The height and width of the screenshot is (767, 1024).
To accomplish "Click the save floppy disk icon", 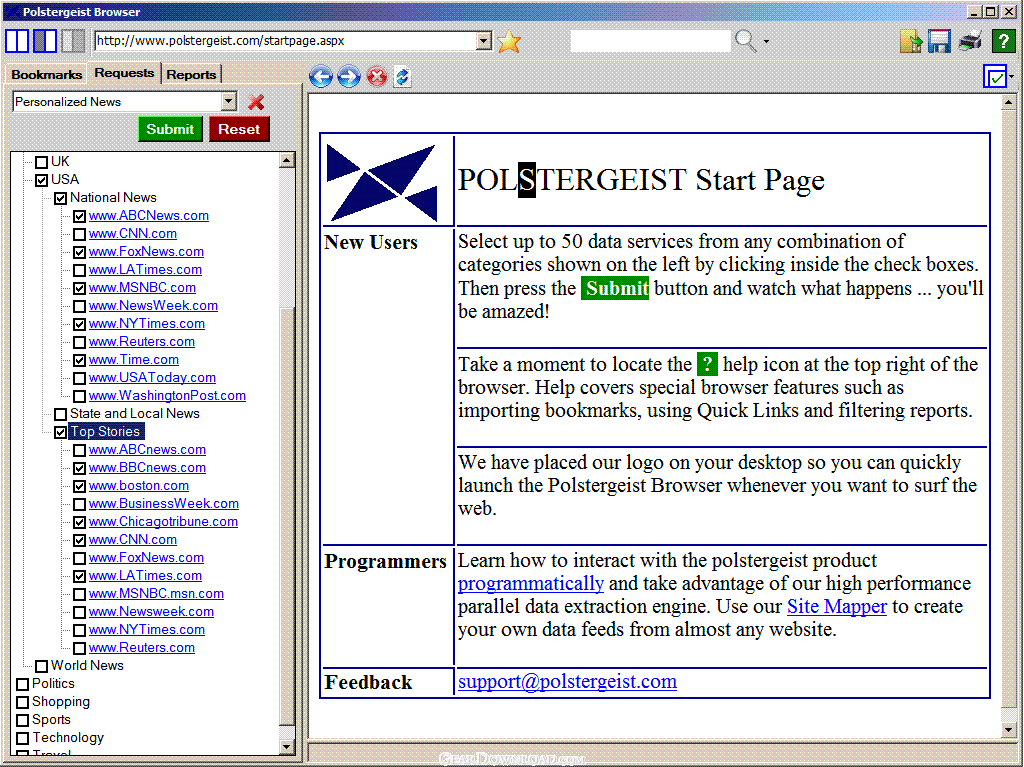I will pyautogui.click(x=939, y=41).
